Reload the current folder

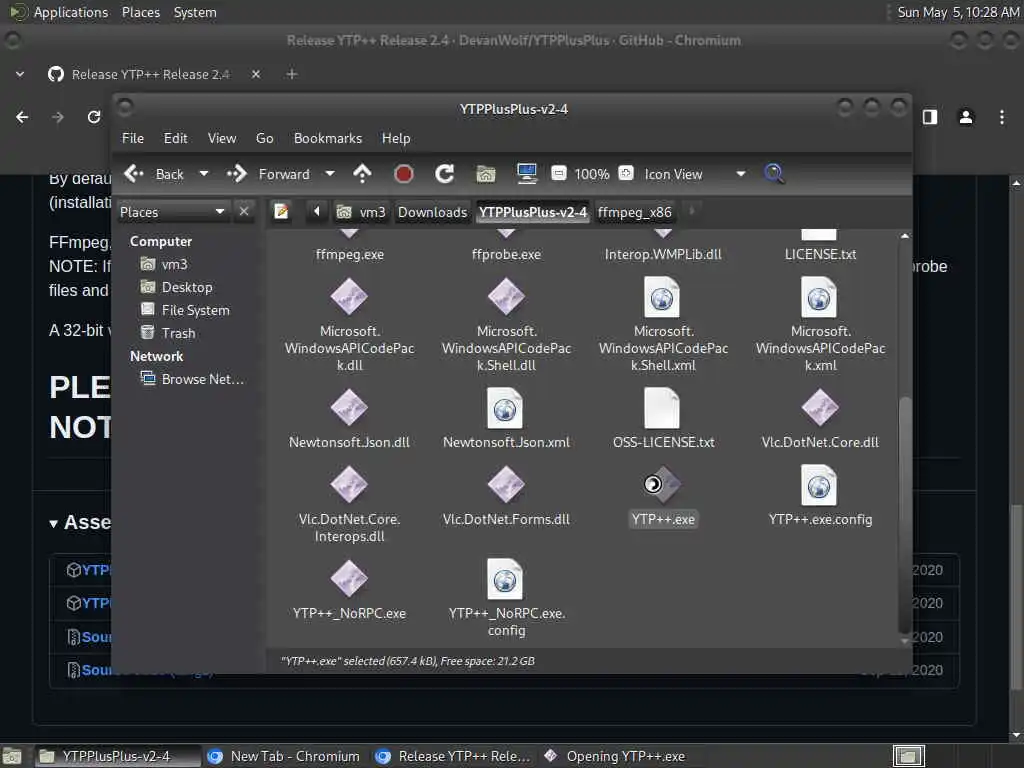[445, 174]
